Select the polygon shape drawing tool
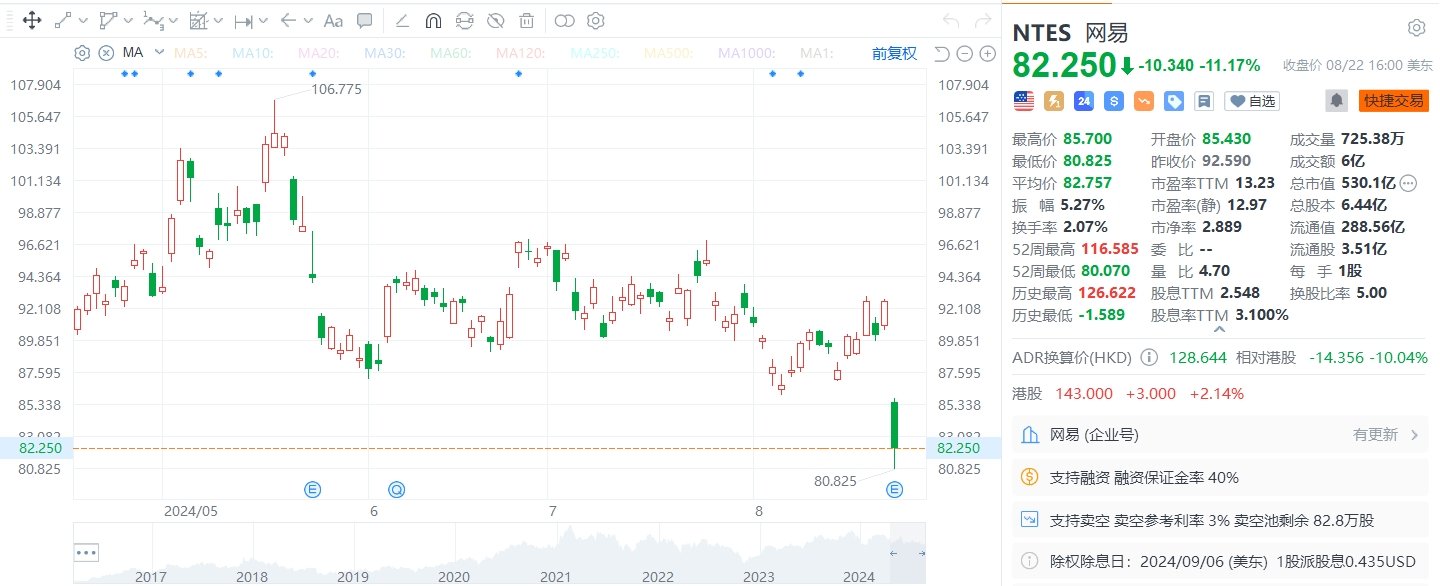The width and height of the screenshot is (1440, 586). point(109,20)
